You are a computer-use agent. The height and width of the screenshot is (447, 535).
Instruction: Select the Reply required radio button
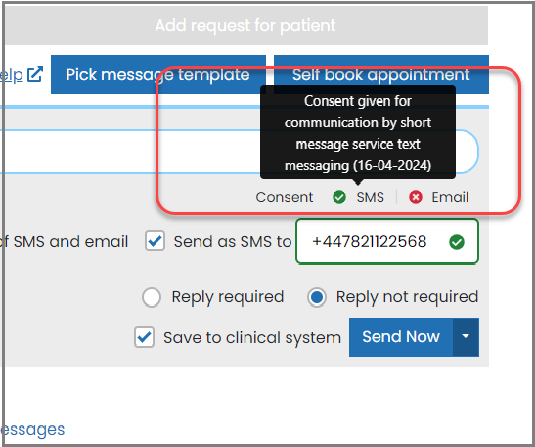151,297
